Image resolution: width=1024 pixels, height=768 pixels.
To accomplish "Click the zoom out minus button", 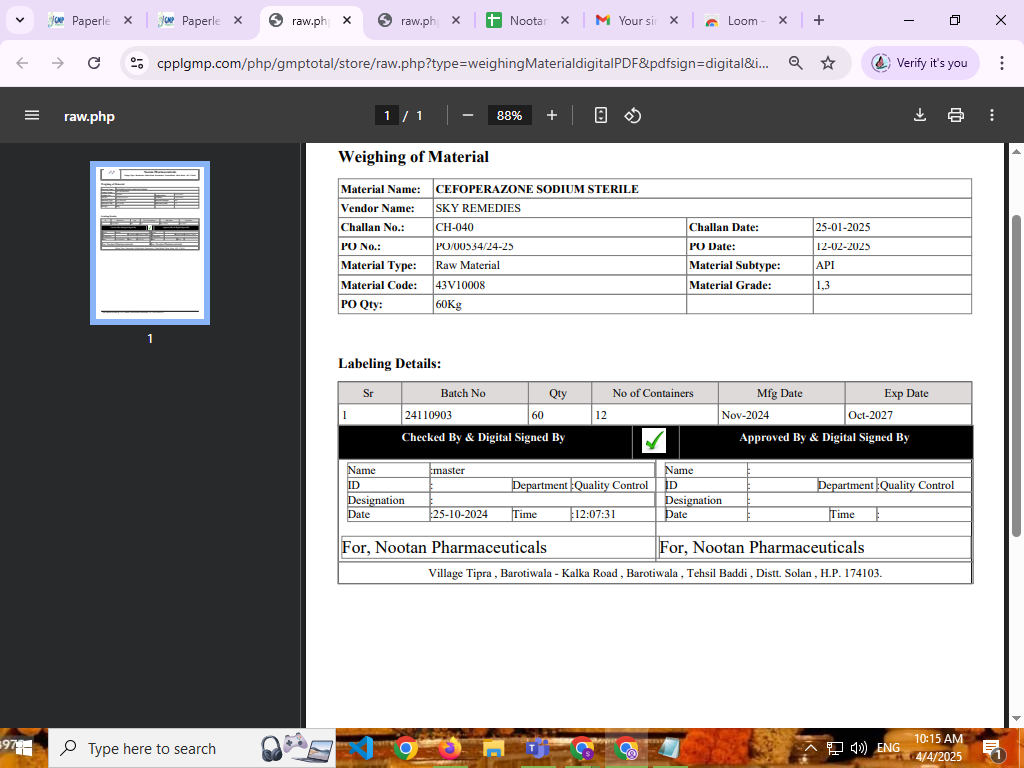I will pos(467,115).
